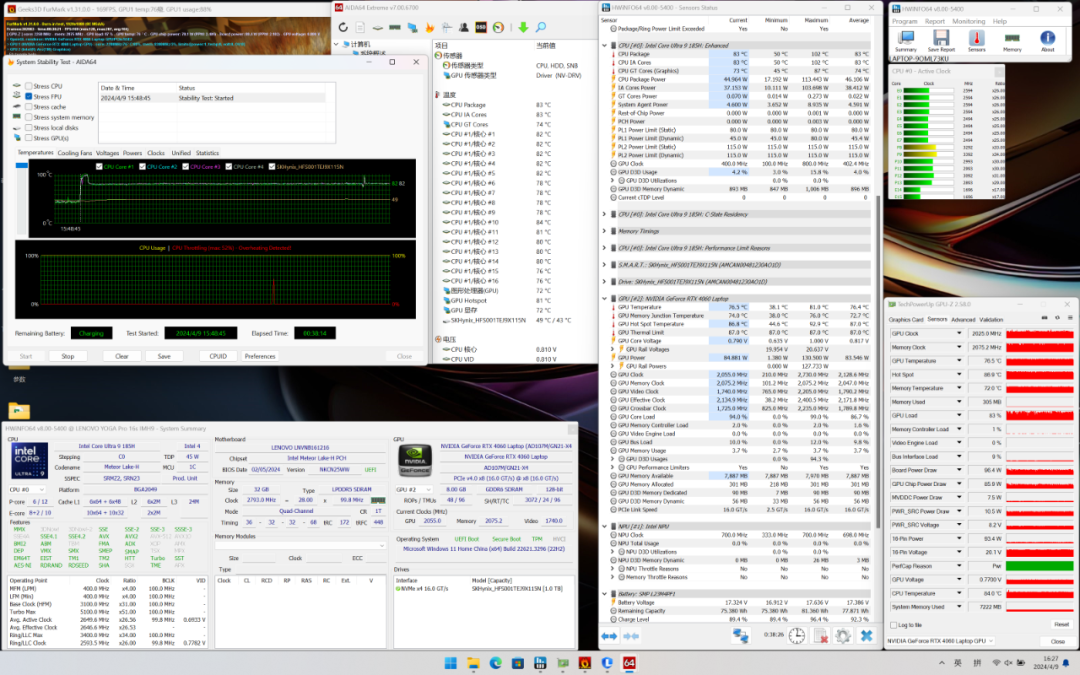The image size is (1080, 675).
Task: Click the AIDA64 magnifier search icon
Action: tap(541, 28)
